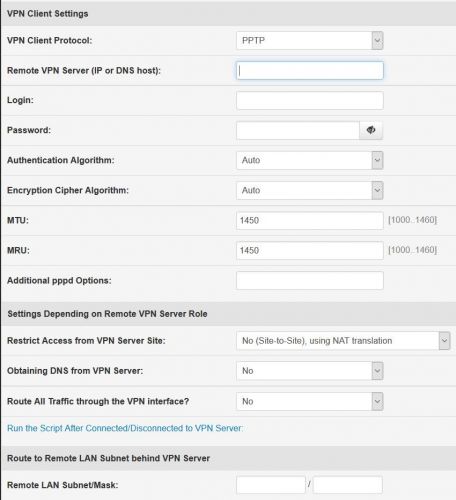Open the VPN Client Protocol dropdown
This screenshot has height=500, width=456.
point(310,40)
